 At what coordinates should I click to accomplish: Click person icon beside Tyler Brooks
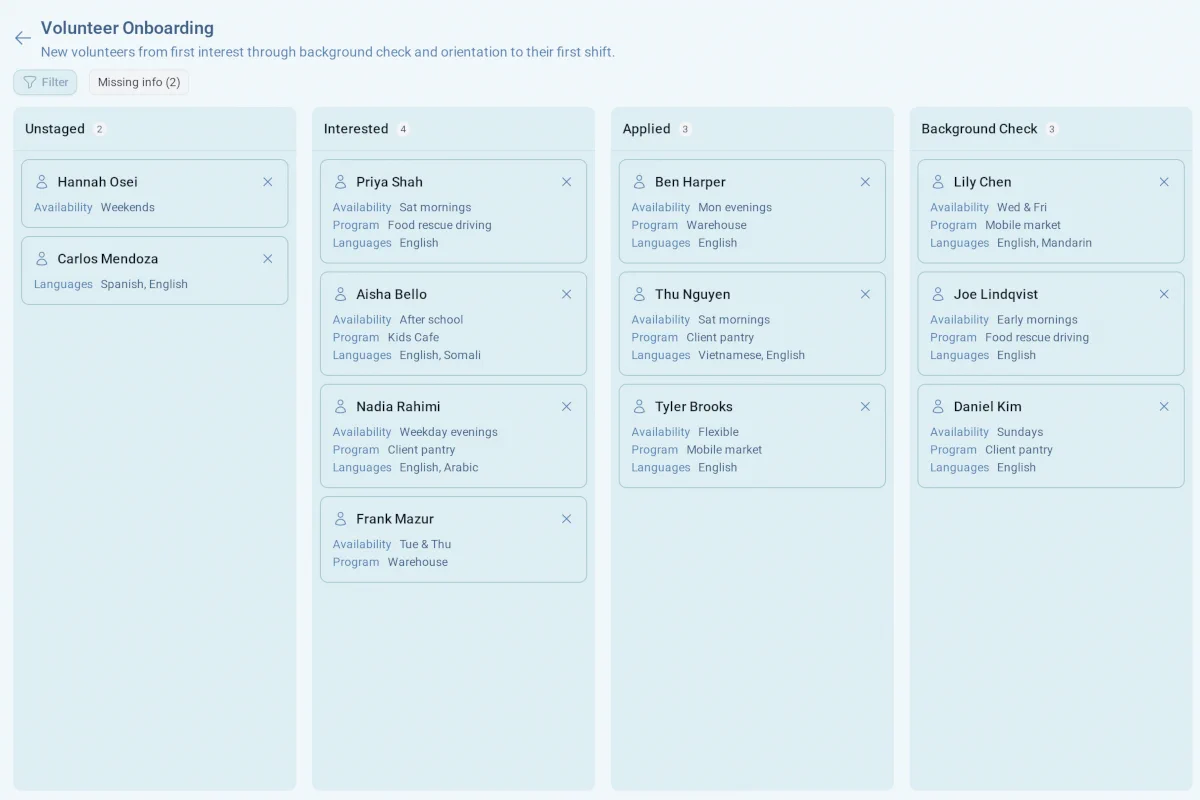click(x=640, y=407)
